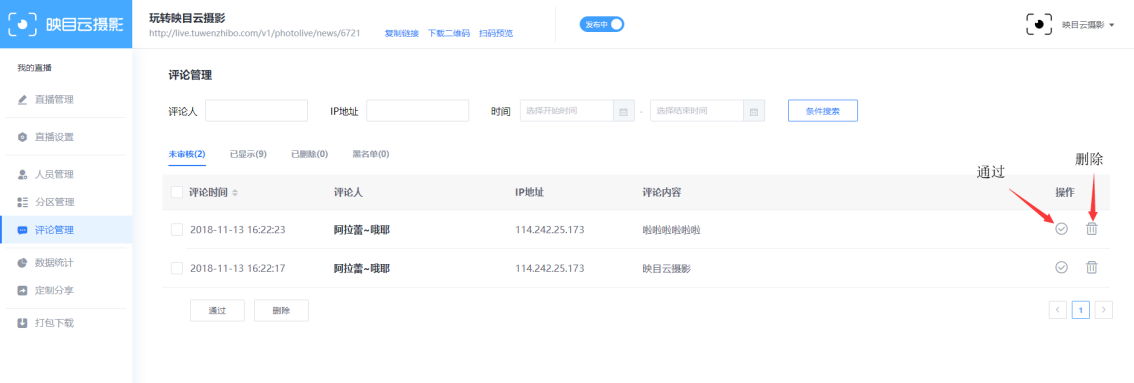Click the 扫码预览 link
Screen dimensions: 1134x383
(x=496, y=33)
